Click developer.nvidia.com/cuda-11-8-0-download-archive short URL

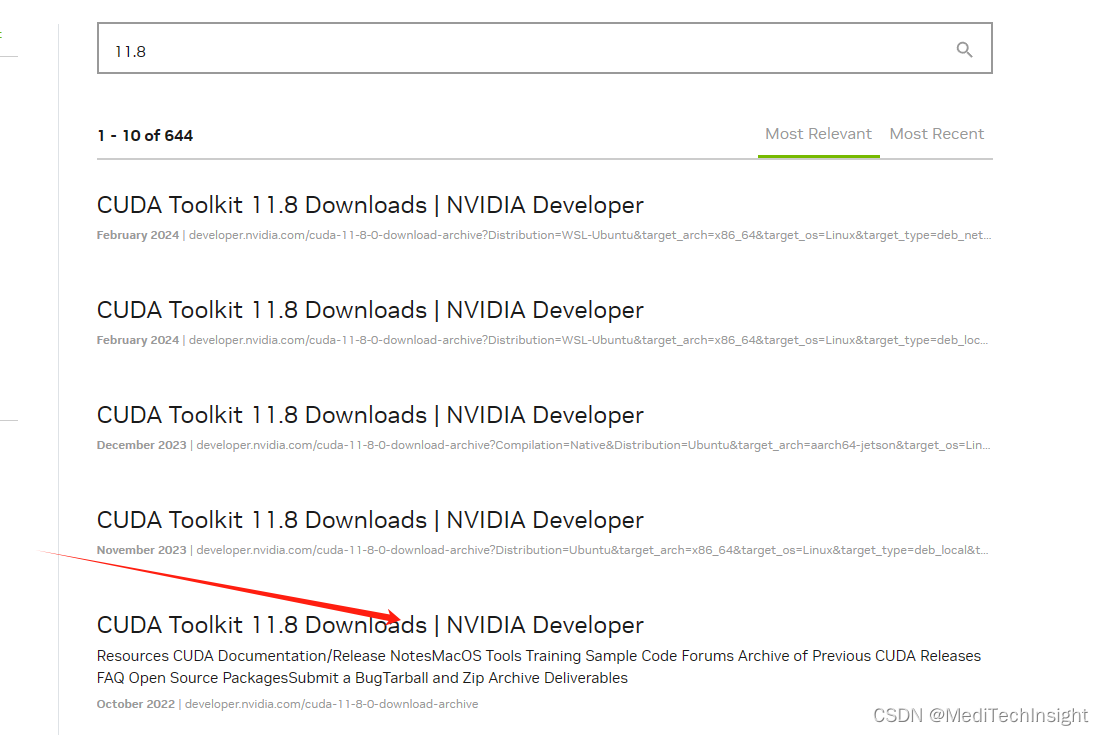click(x=331, y=704)
